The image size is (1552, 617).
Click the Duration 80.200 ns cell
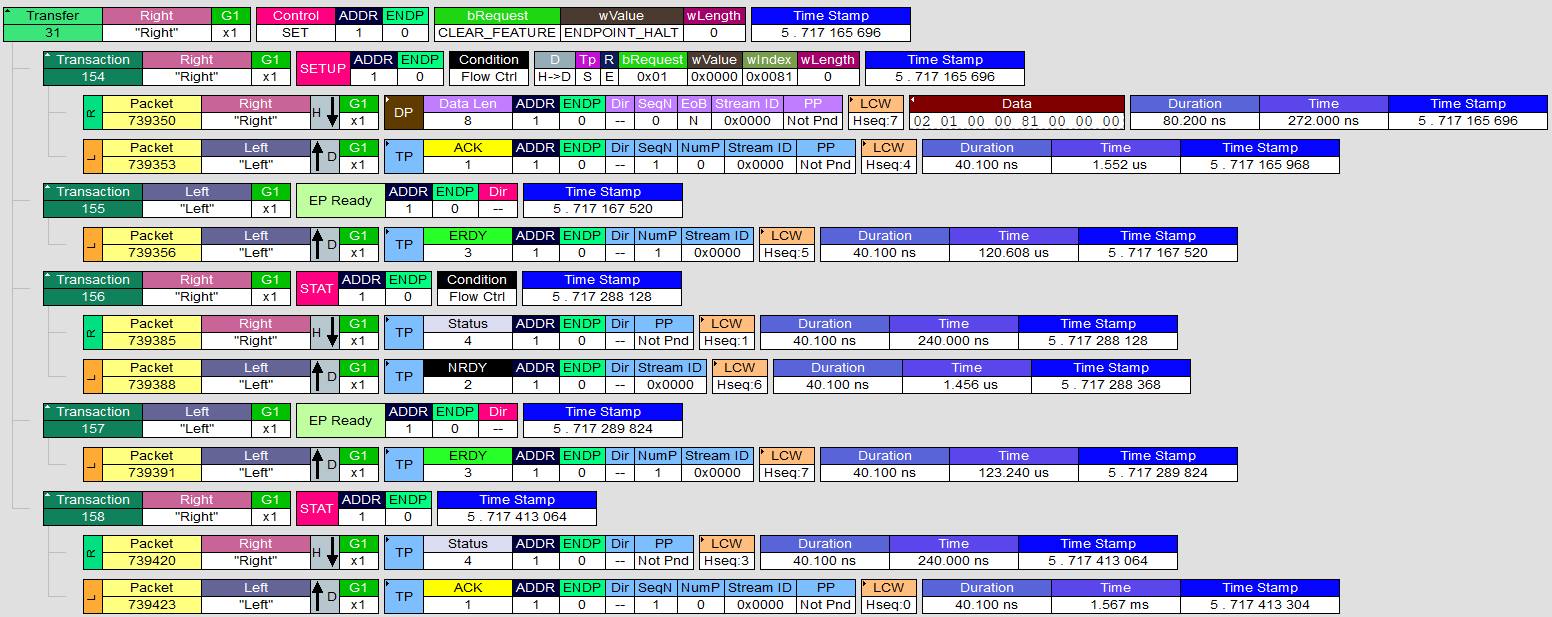click(x=1194, y=120)
